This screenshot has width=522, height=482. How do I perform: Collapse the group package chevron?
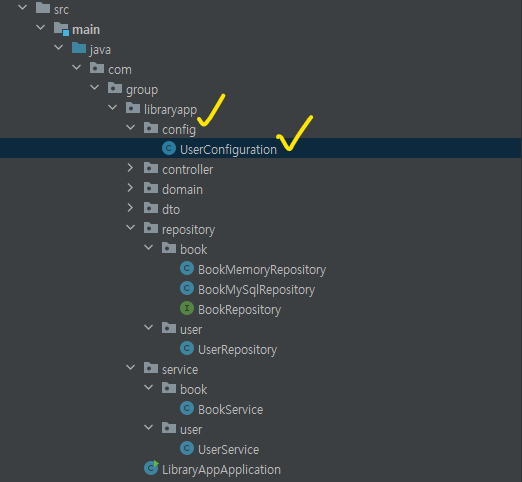click(95, 87)
